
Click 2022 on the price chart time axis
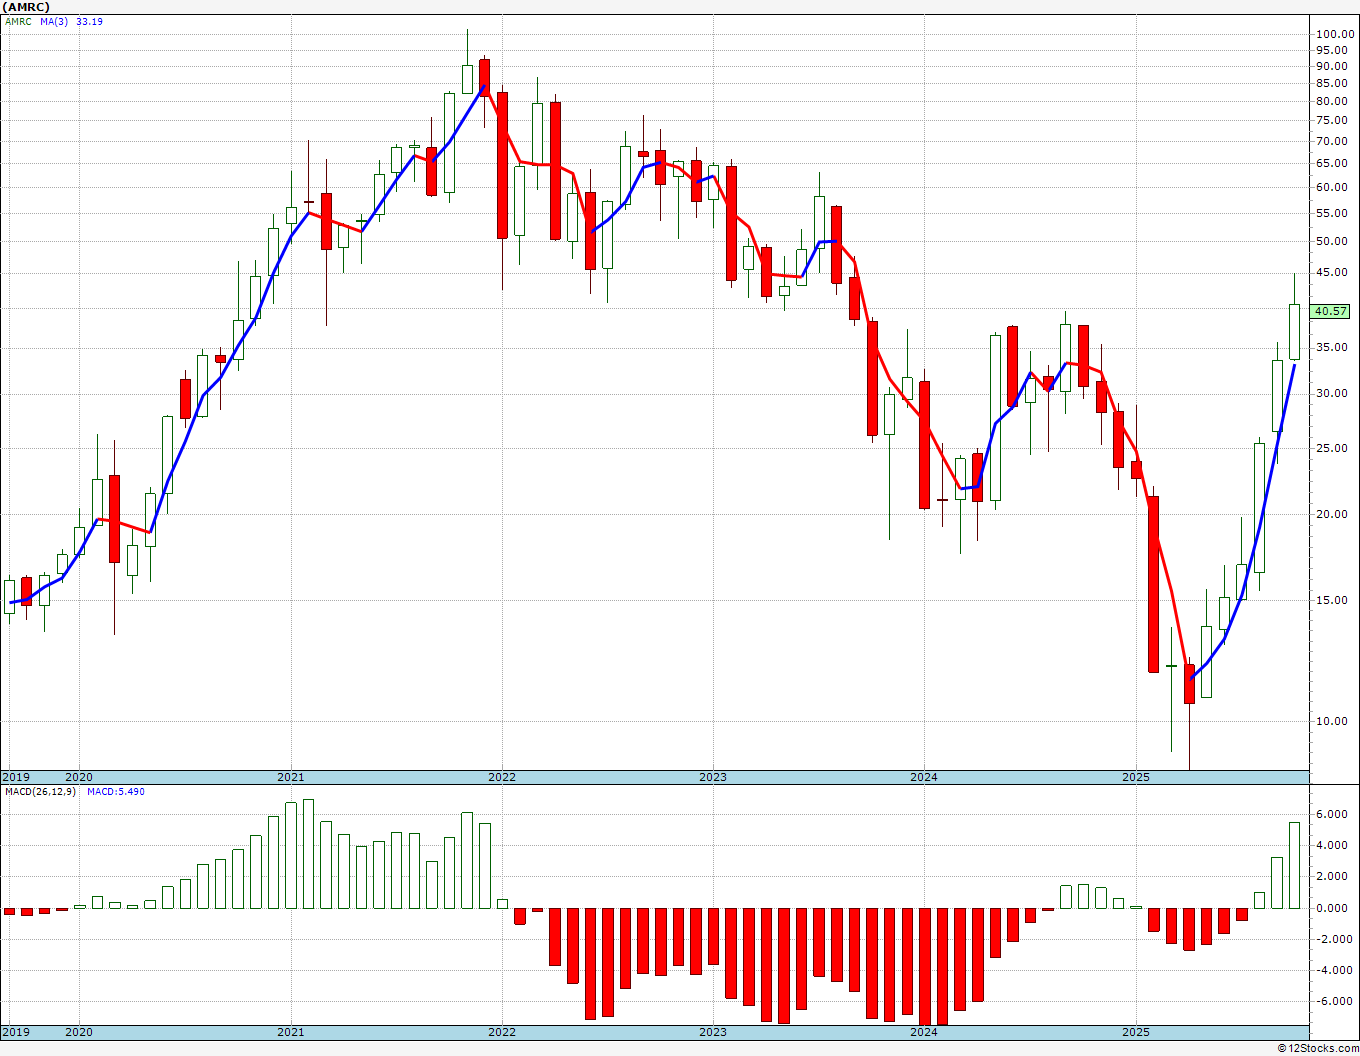502,777
